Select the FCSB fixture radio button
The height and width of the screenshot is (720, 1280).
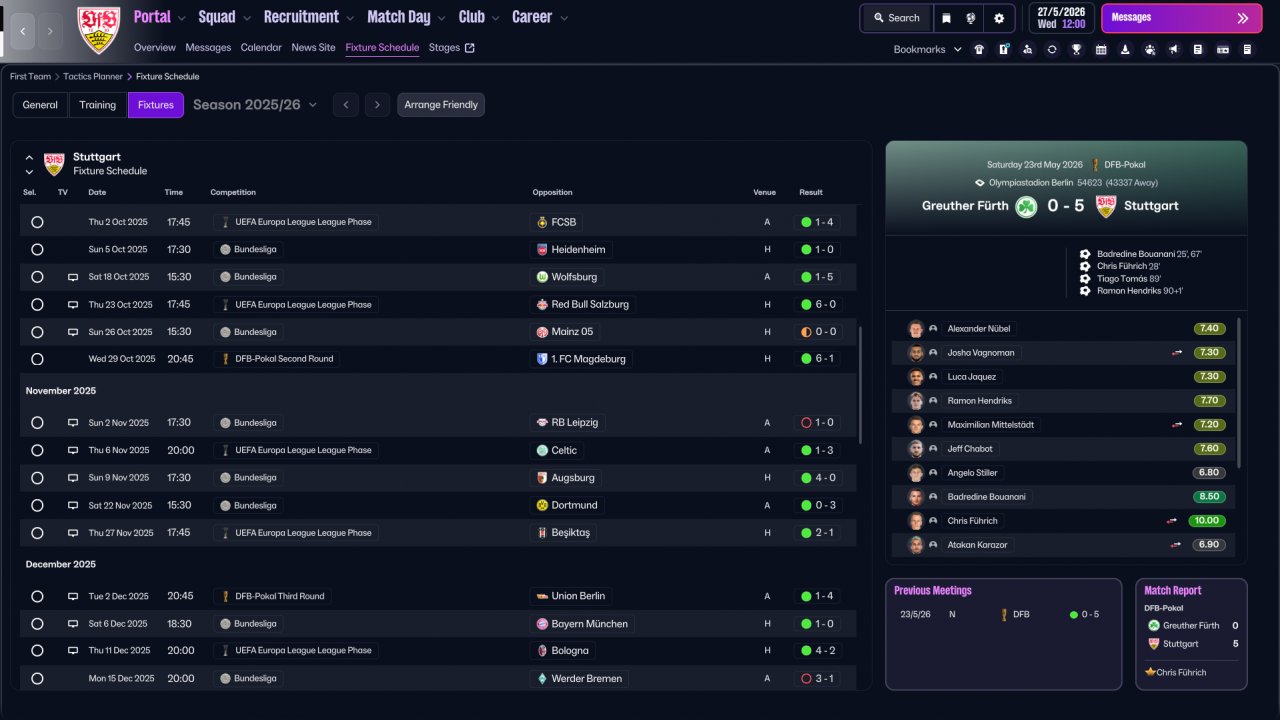[x=37, y=222]
